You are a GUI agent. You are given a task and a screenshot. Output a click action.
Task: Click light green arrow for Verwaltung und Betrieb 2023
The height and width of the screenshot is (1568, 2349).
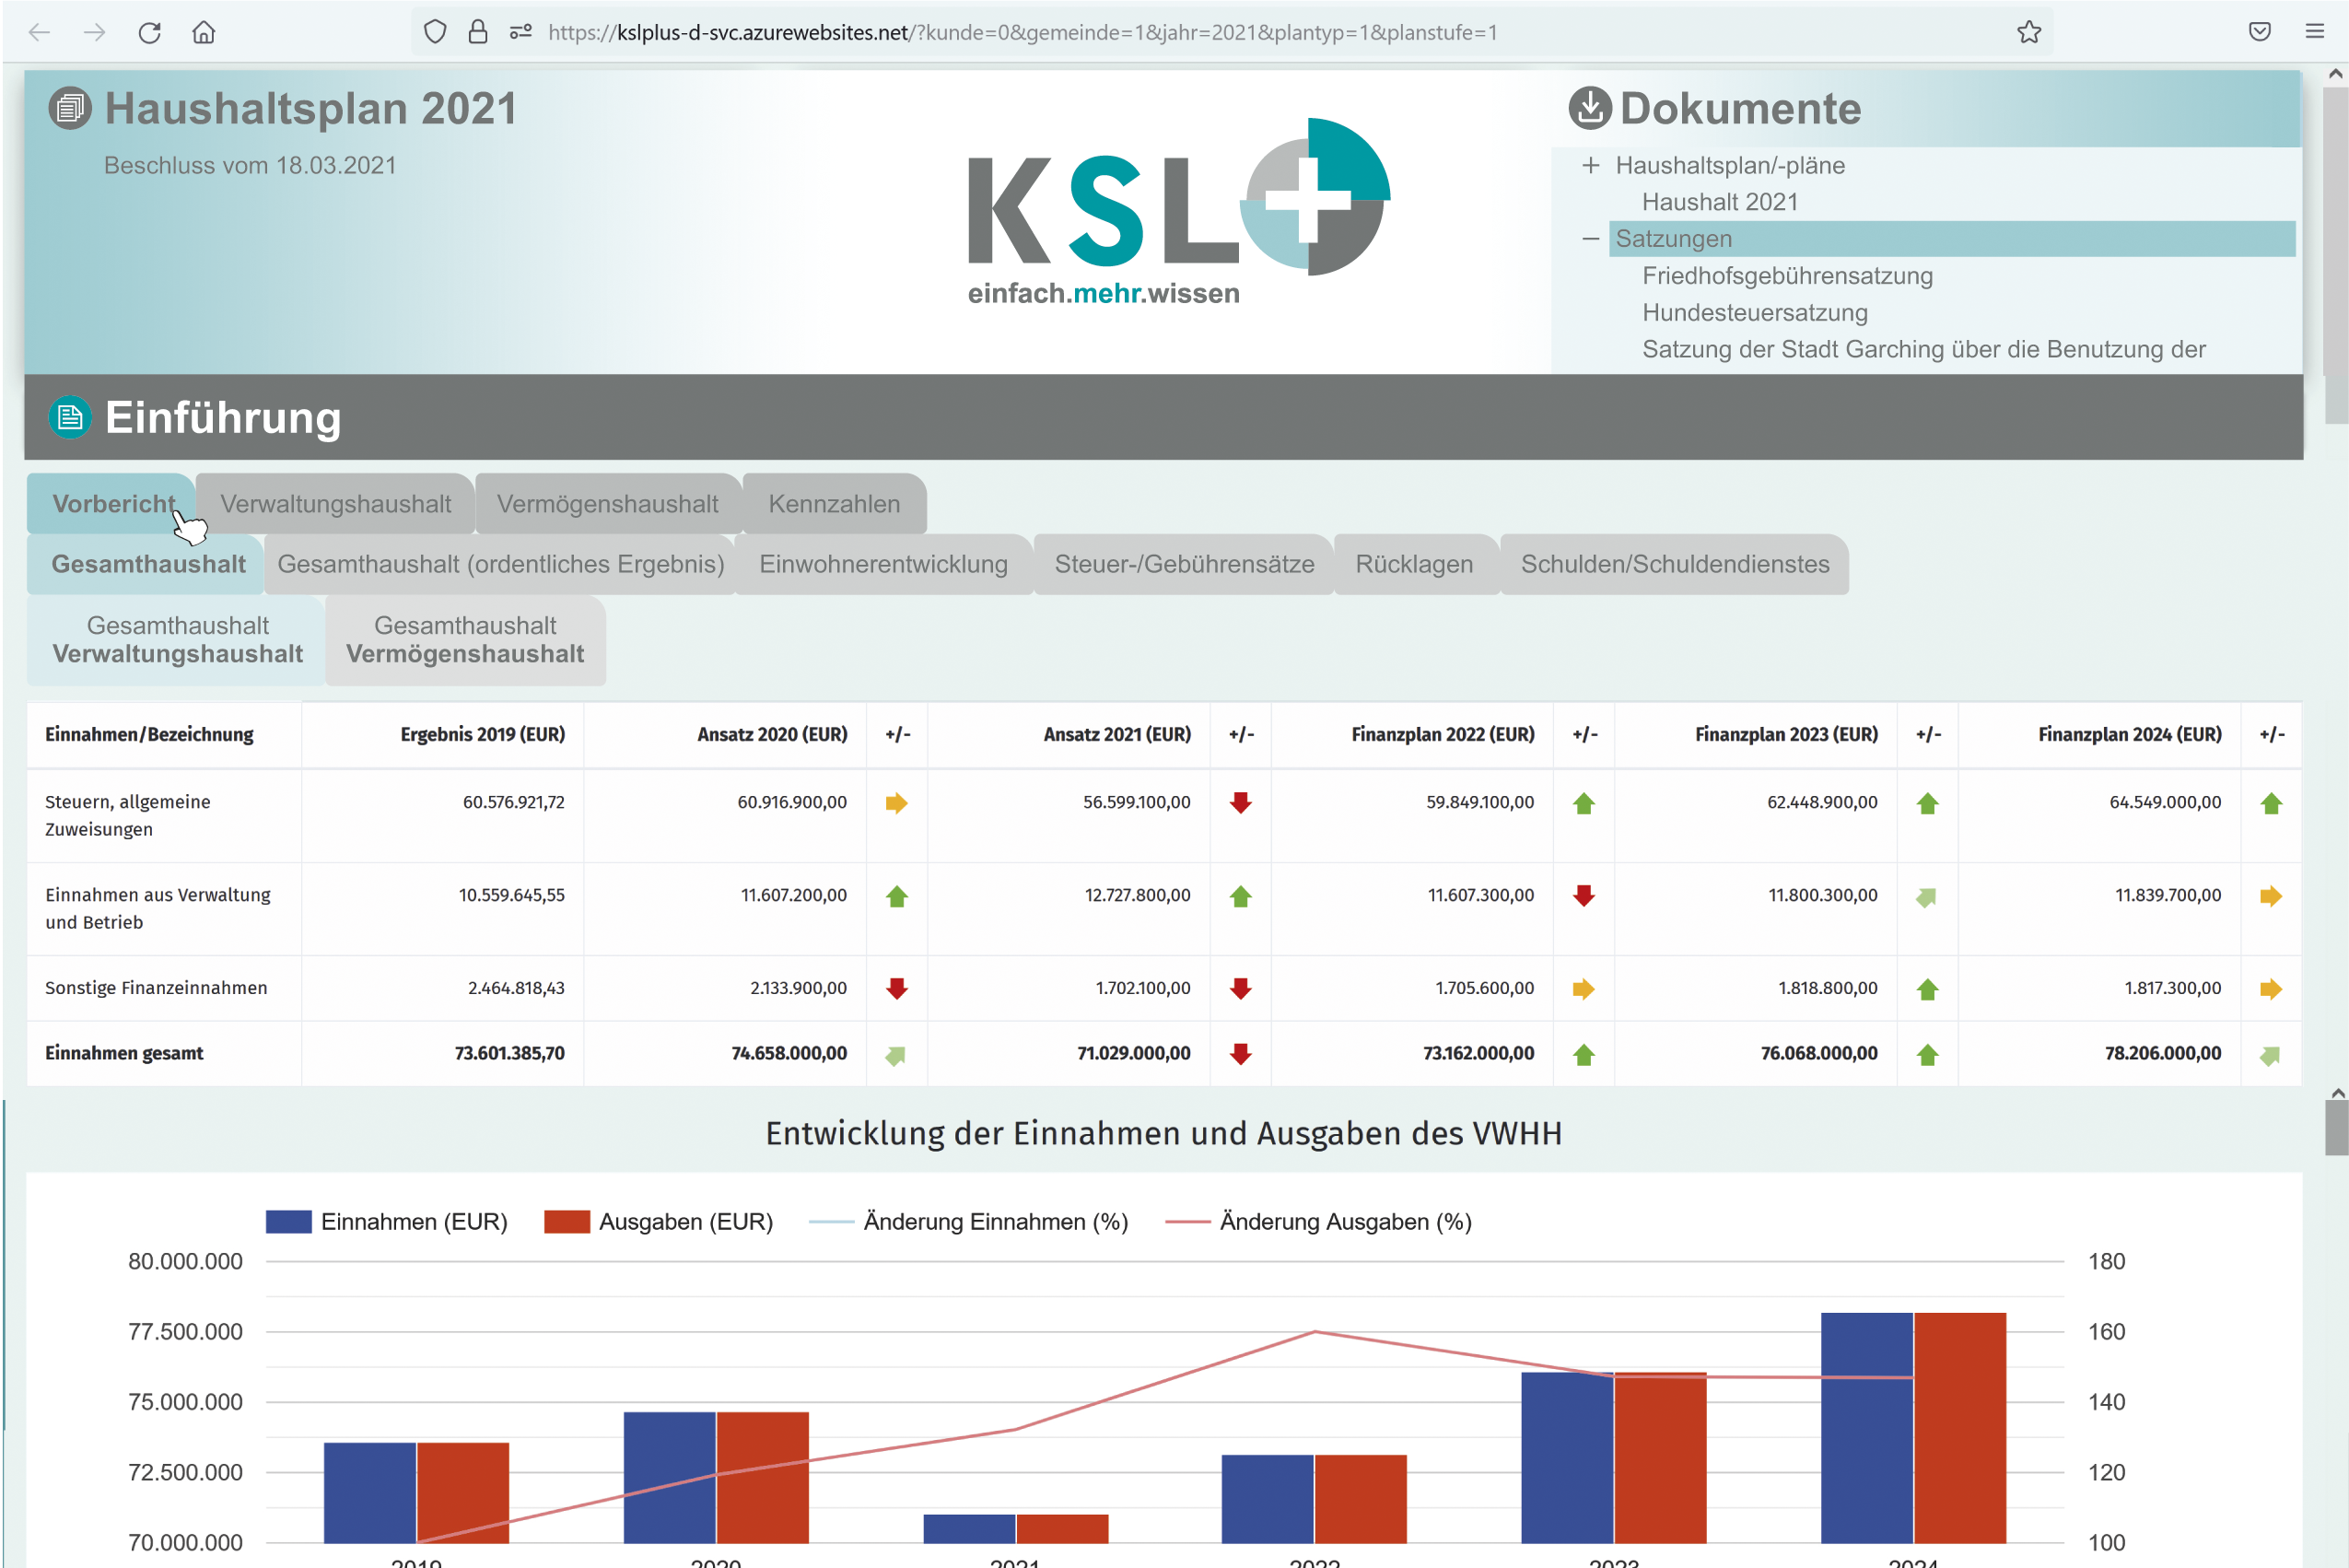[x=1927, y=898]
